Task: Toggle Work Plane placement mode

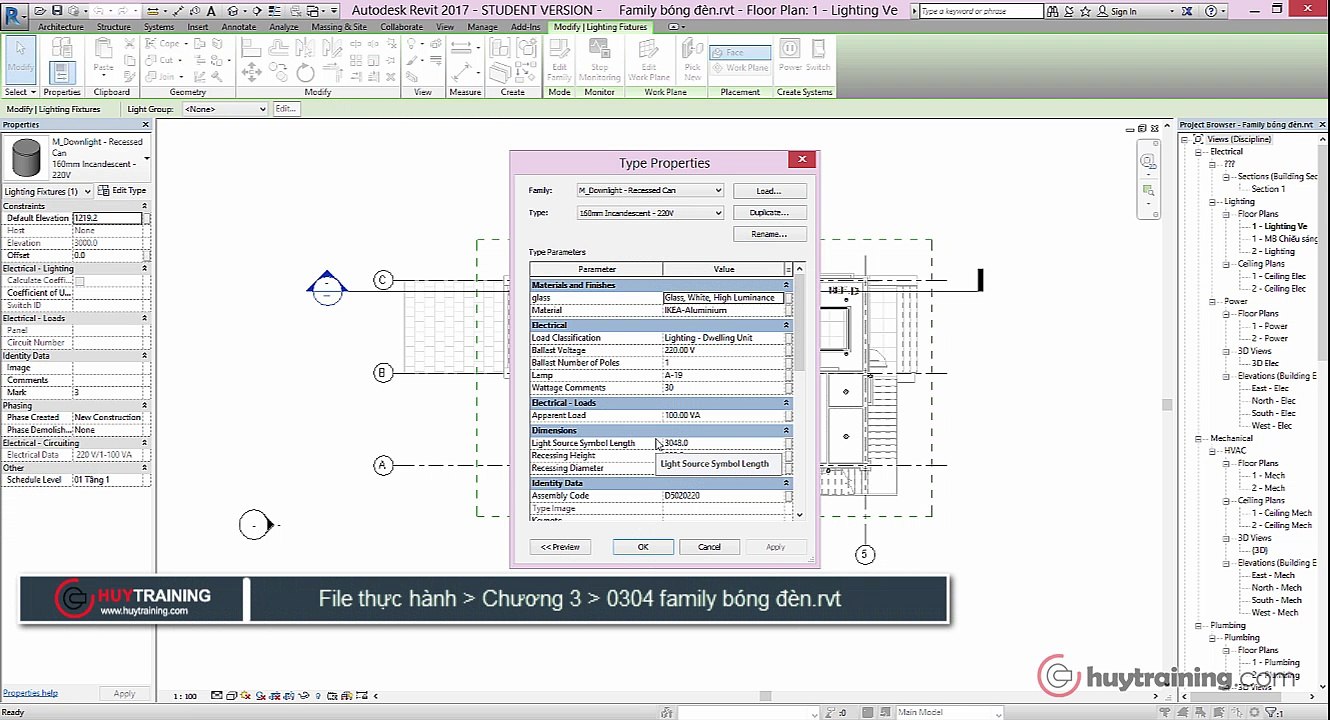Action: pos(740,68)
